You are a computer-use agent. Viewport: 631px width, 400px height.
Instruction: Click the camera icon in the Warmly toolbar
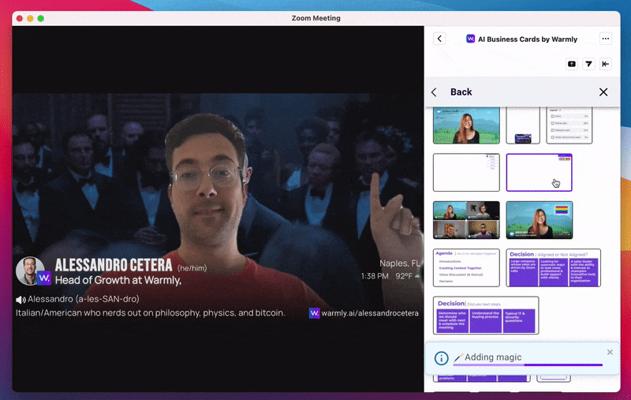571,64
